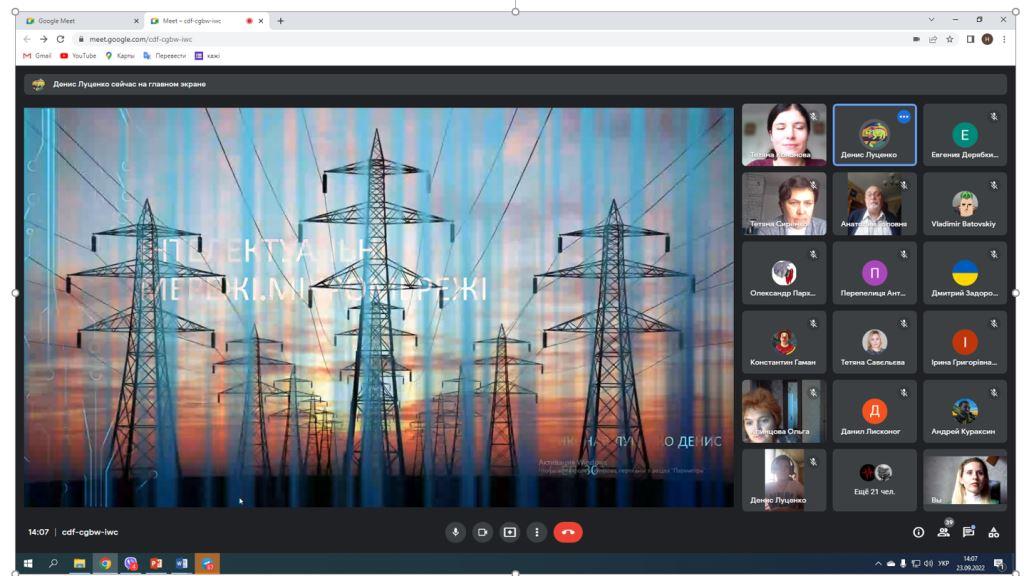Reload the Meet page
This screenshot has width=1024, height=576.
(60, 39)
